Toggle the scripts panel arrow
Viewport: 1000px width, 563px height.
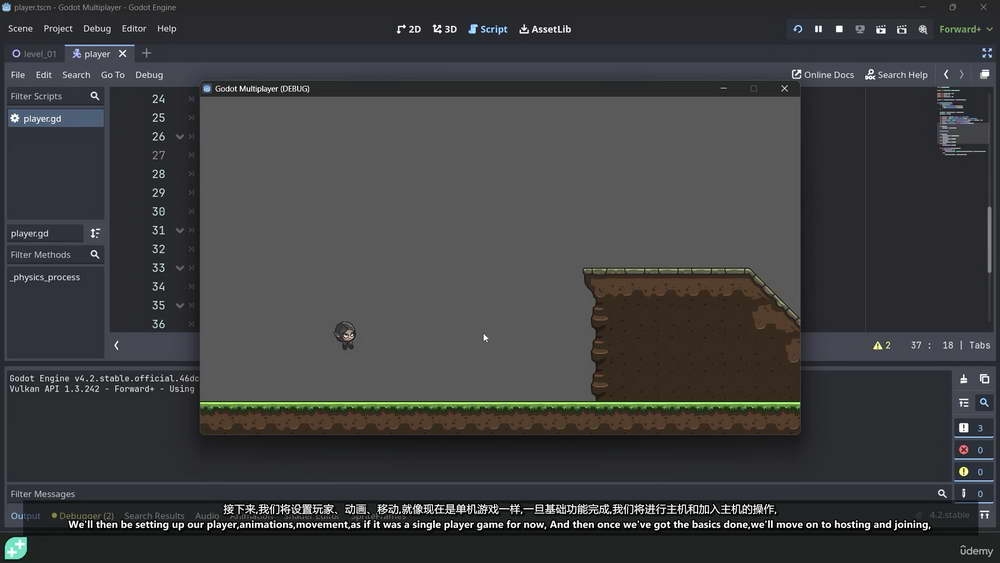click(117, 346)
